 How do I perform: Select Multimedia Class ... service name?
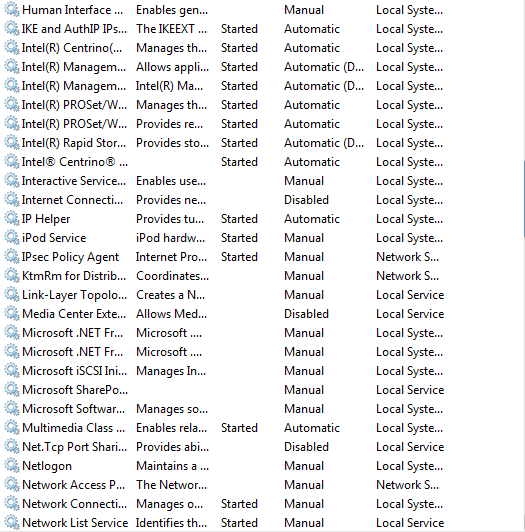[x=73, y=428]
